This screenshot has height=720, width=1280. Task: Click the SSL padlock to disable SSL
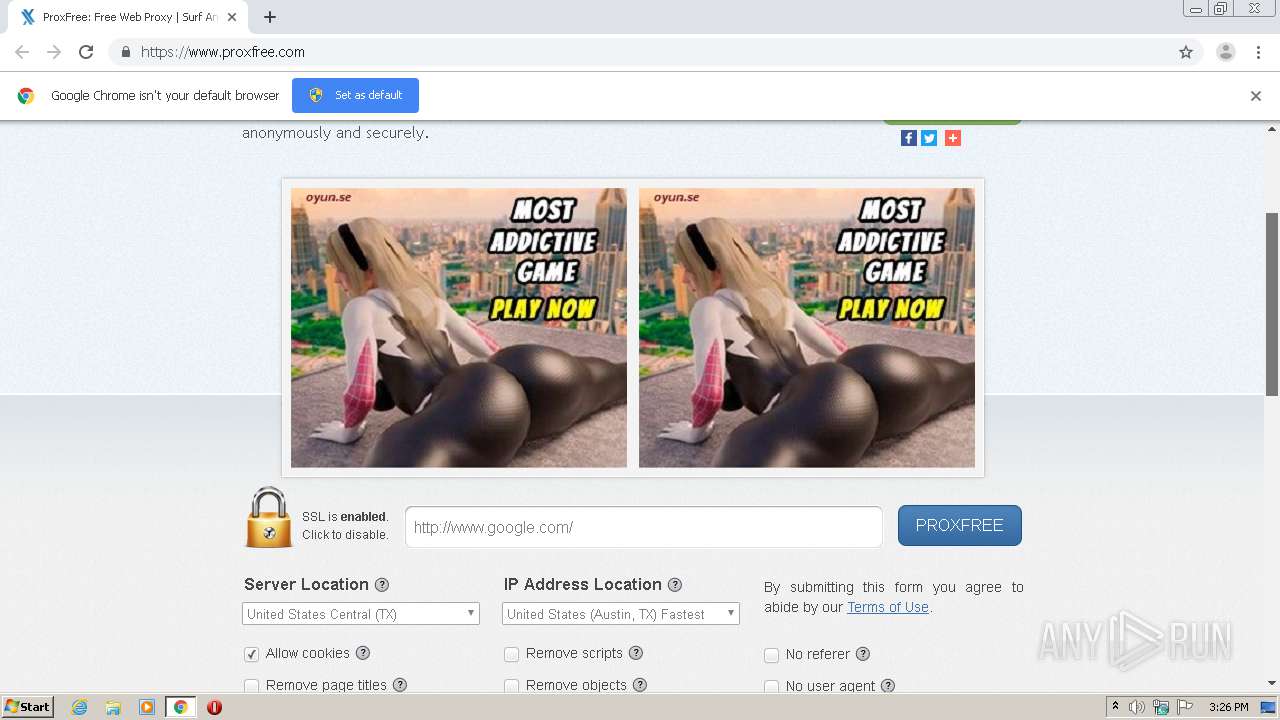coord(269,518)
